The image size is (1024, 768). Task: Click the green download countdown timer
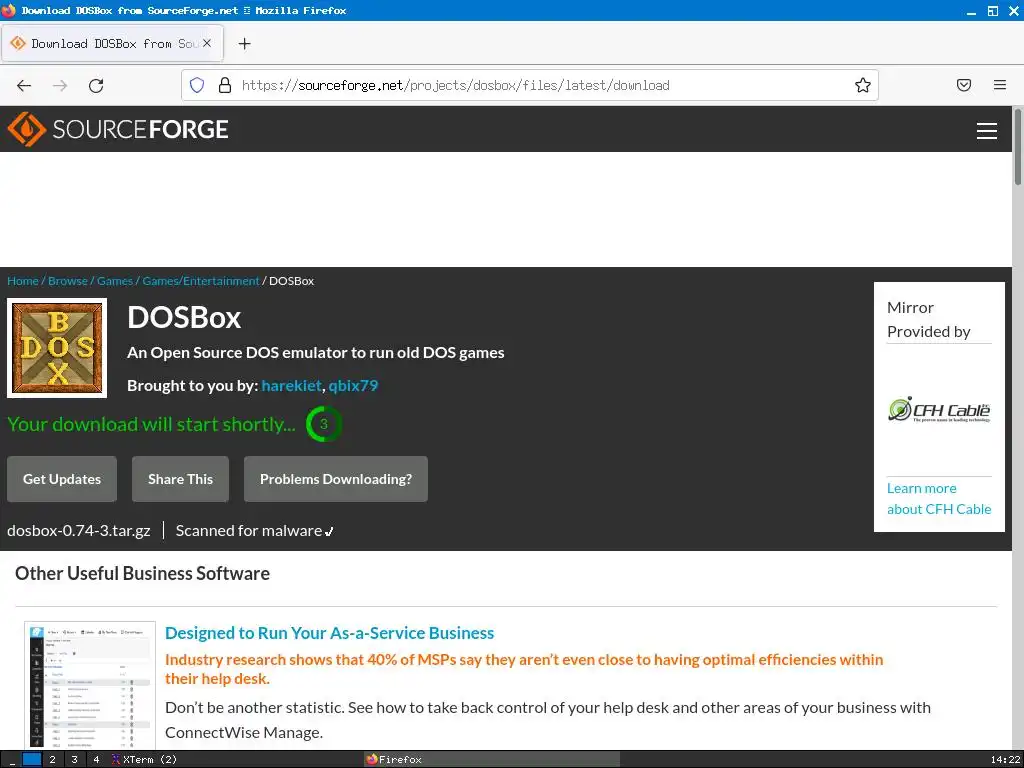[x=323, y=424]
